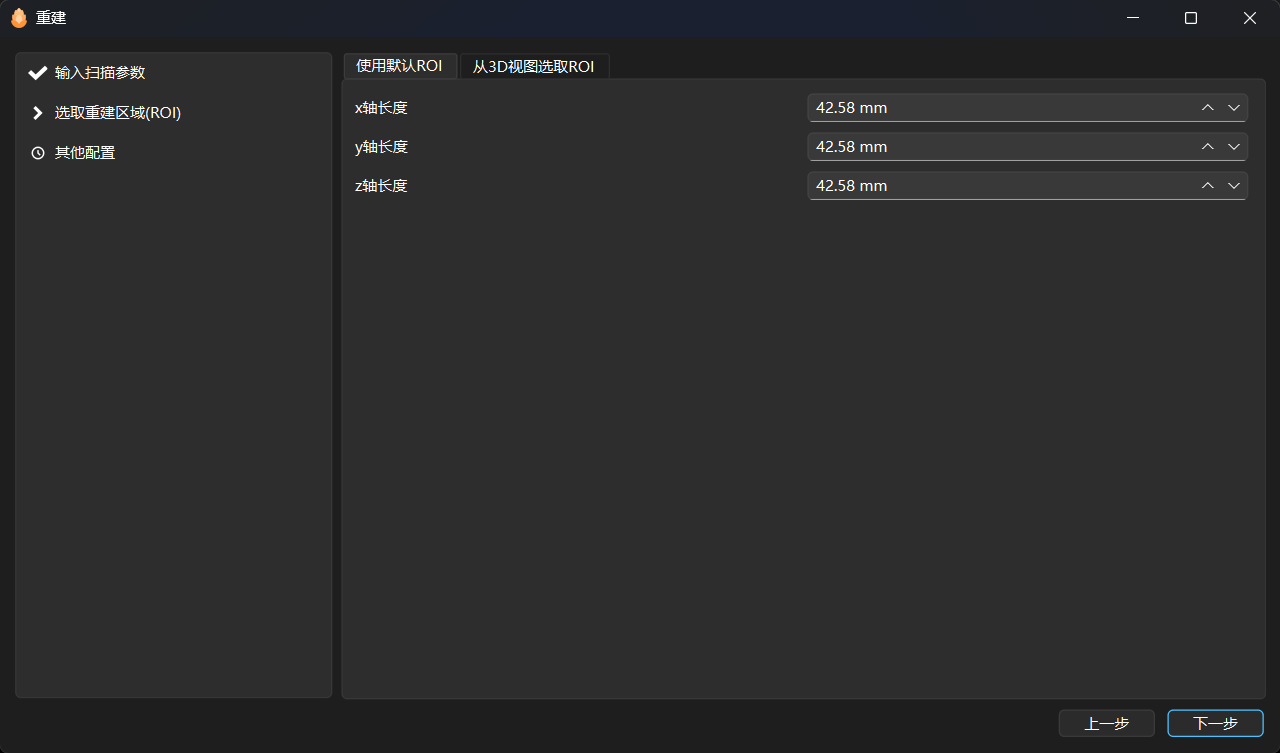Switch to 使用默认ROI tab
This screenshot has width=1280, height=753.
click(399, 66)
